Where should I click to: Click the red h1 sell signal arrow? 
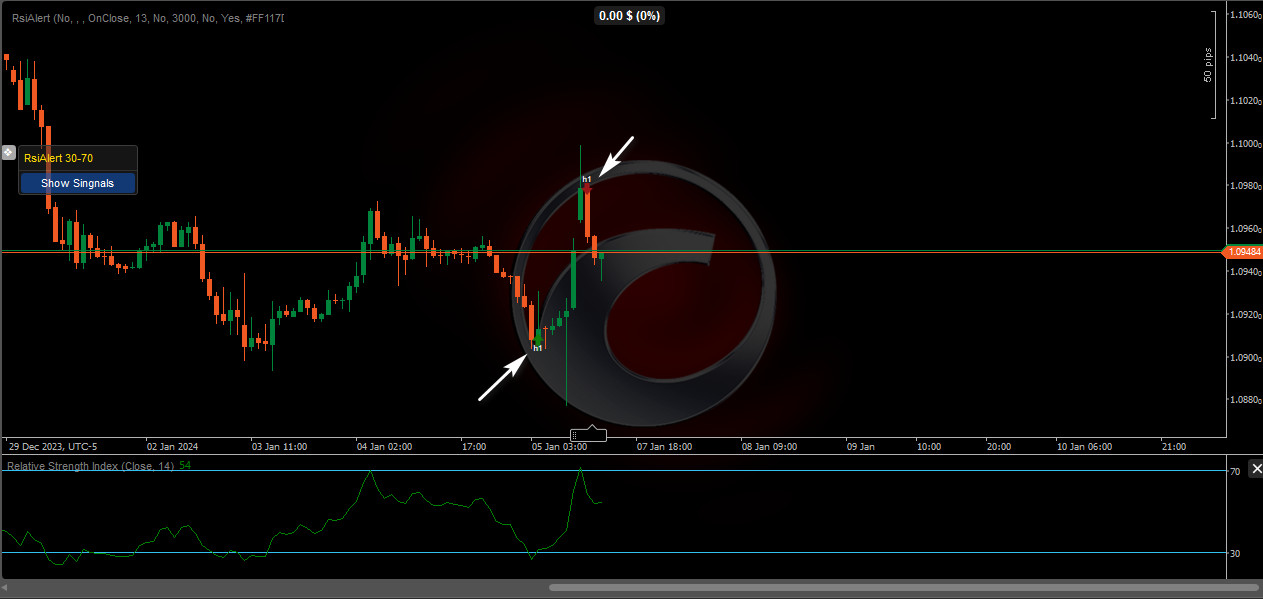pyautogui.click(x=587, y=189)
